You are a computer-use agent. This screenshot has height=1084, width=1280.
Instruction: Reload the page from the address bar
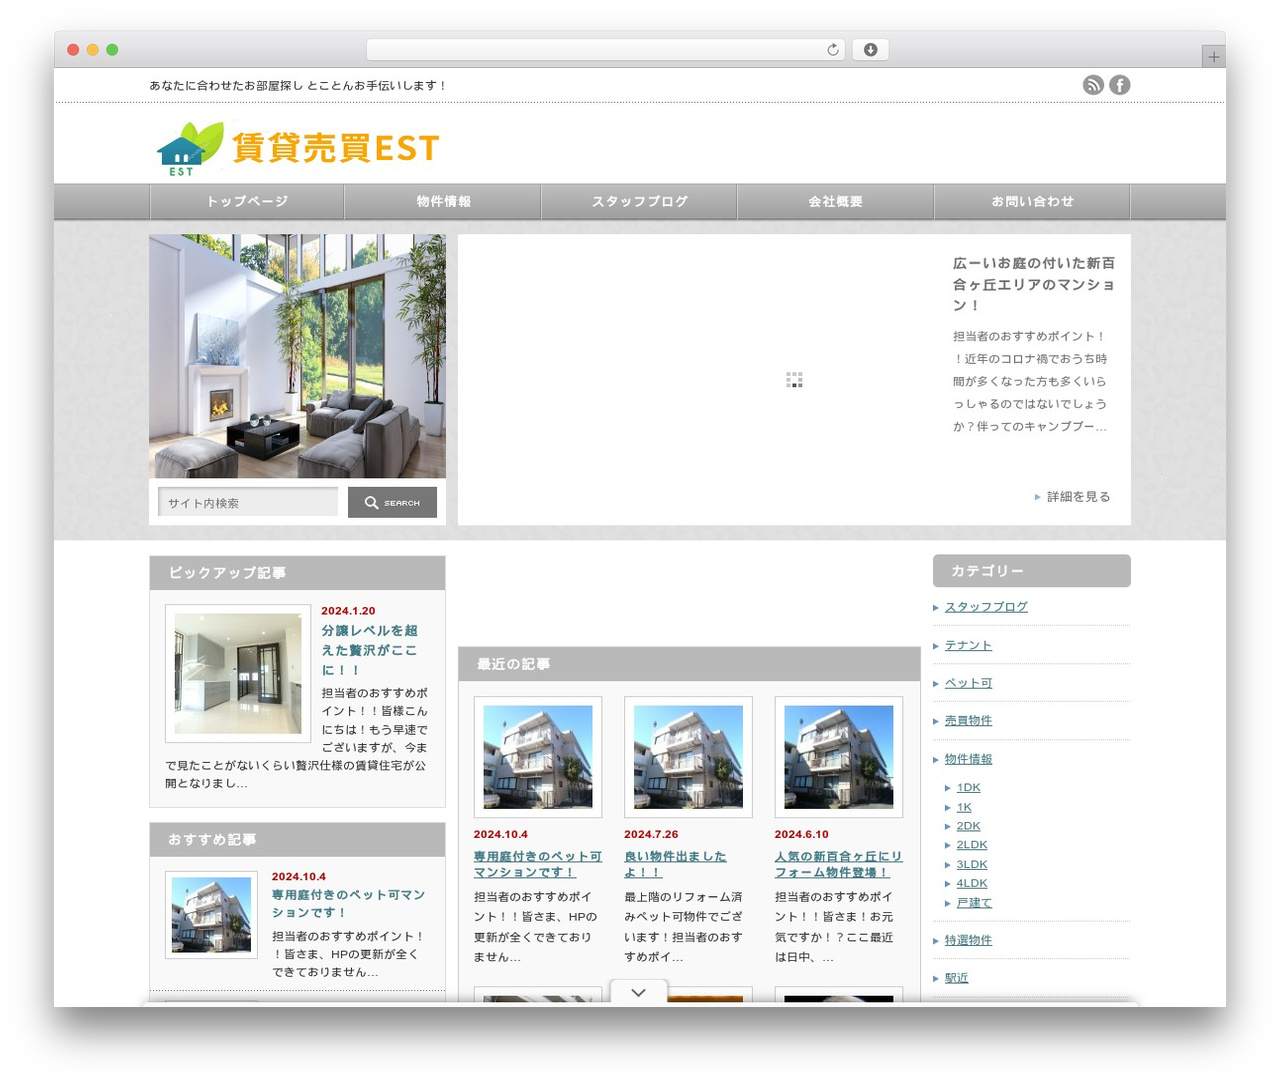pyautogui.click(x=832, y=50)
